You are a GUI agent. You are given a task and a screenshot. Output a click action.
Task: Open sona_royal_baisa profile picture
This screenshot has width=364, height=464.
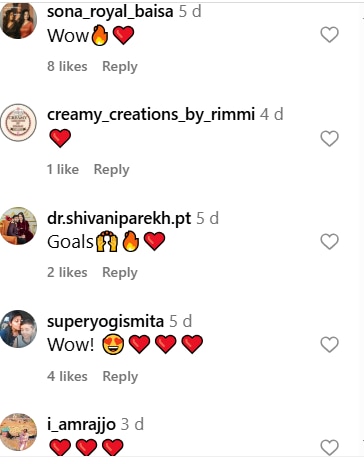click(18, 20)
